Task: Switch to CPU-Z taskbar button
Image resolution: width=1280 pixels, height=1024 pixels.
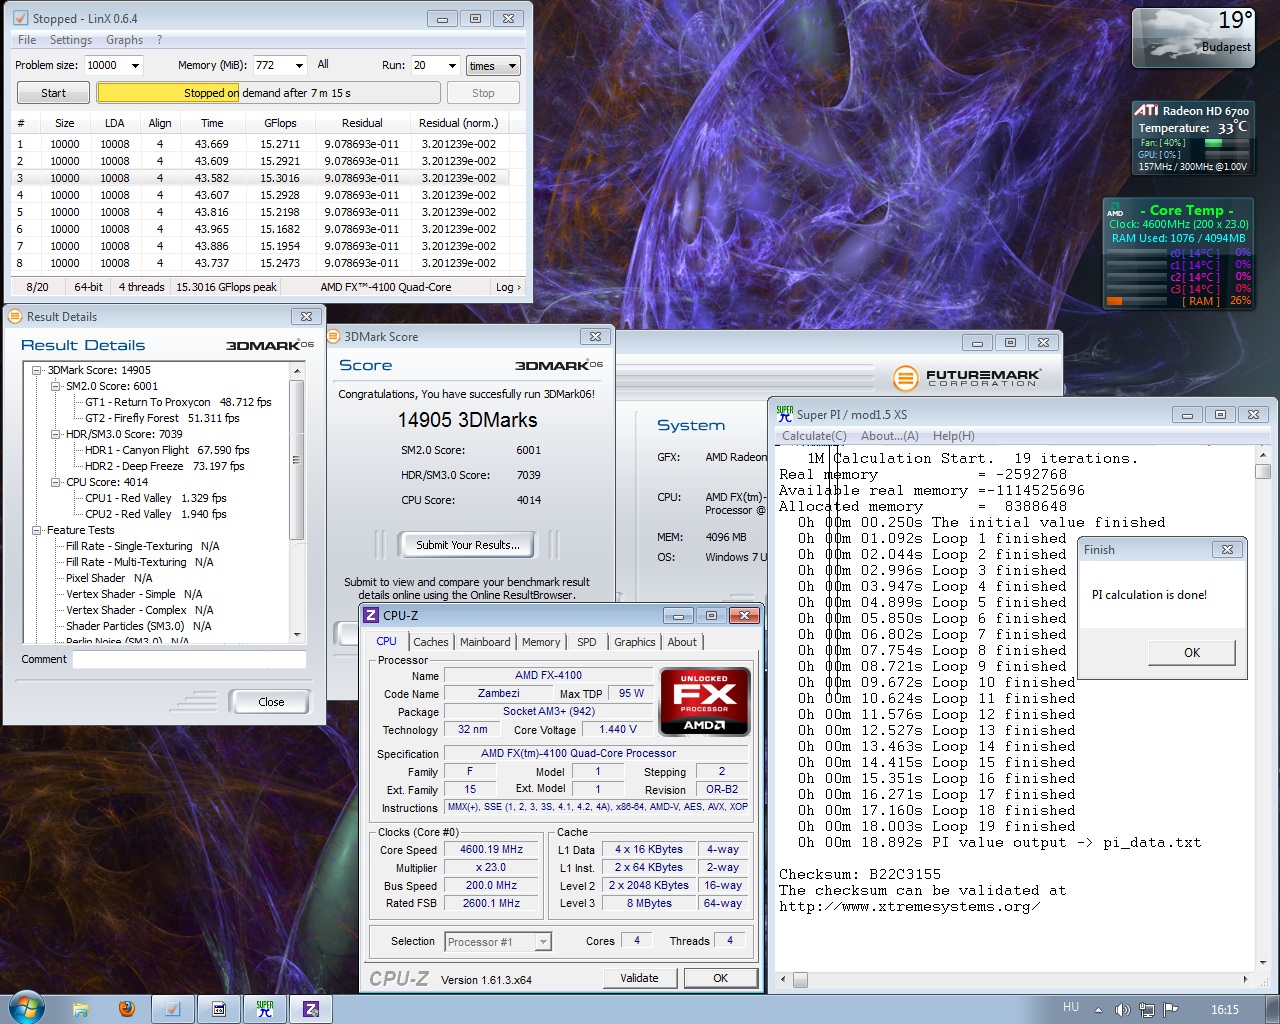Action: tap(311, 1009)
